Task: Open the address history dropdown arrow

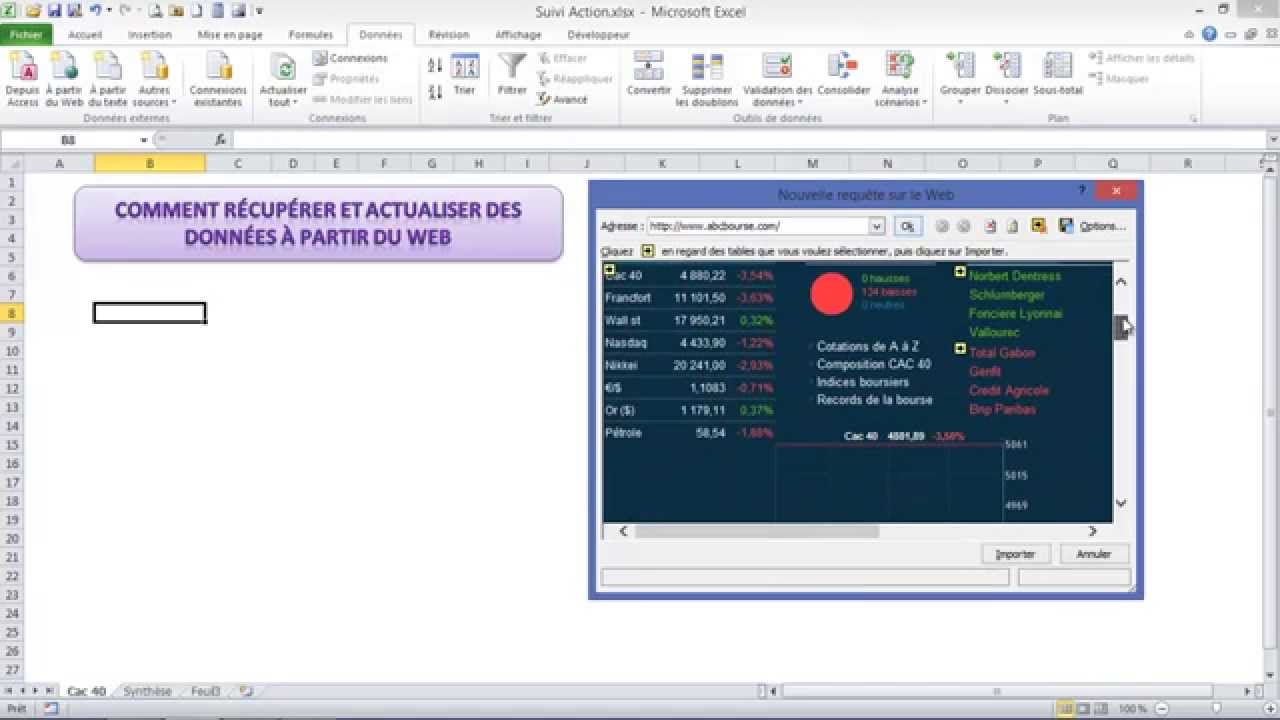Action: (x=877, y=226)
